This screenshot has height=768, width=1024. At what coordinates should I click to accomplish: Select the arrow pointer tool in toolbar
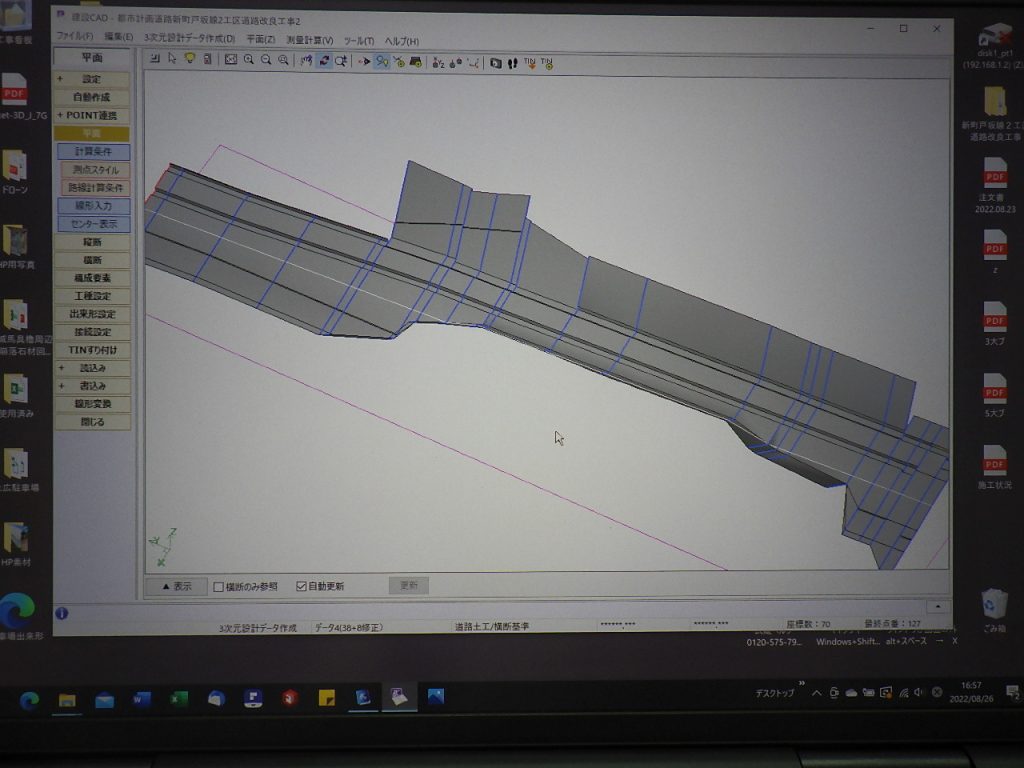[x=172, y=60]
